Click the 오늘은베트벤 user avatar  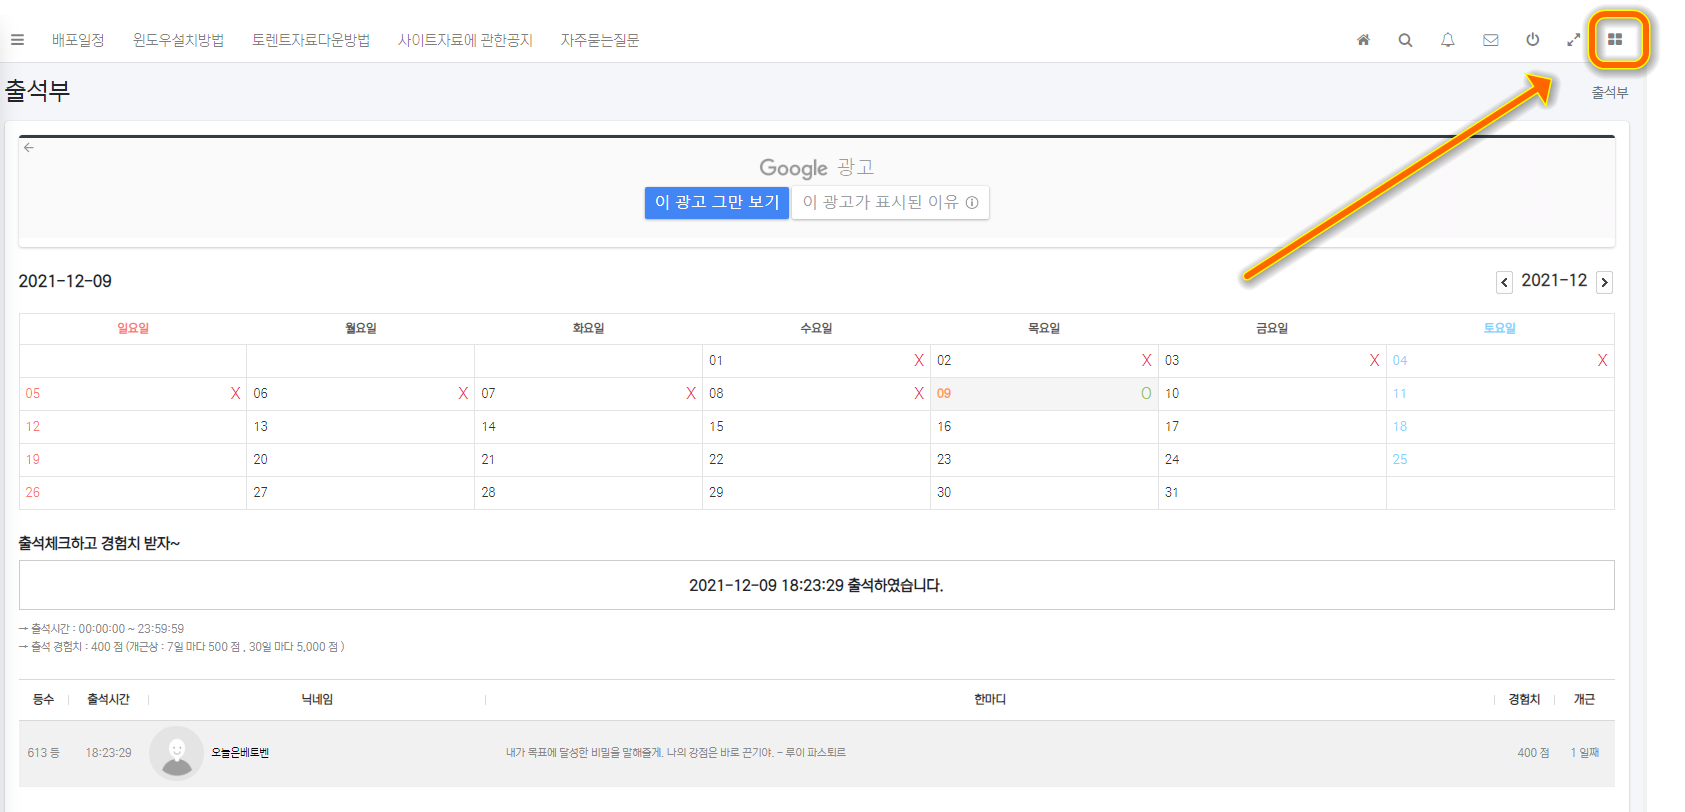point(176,753)
